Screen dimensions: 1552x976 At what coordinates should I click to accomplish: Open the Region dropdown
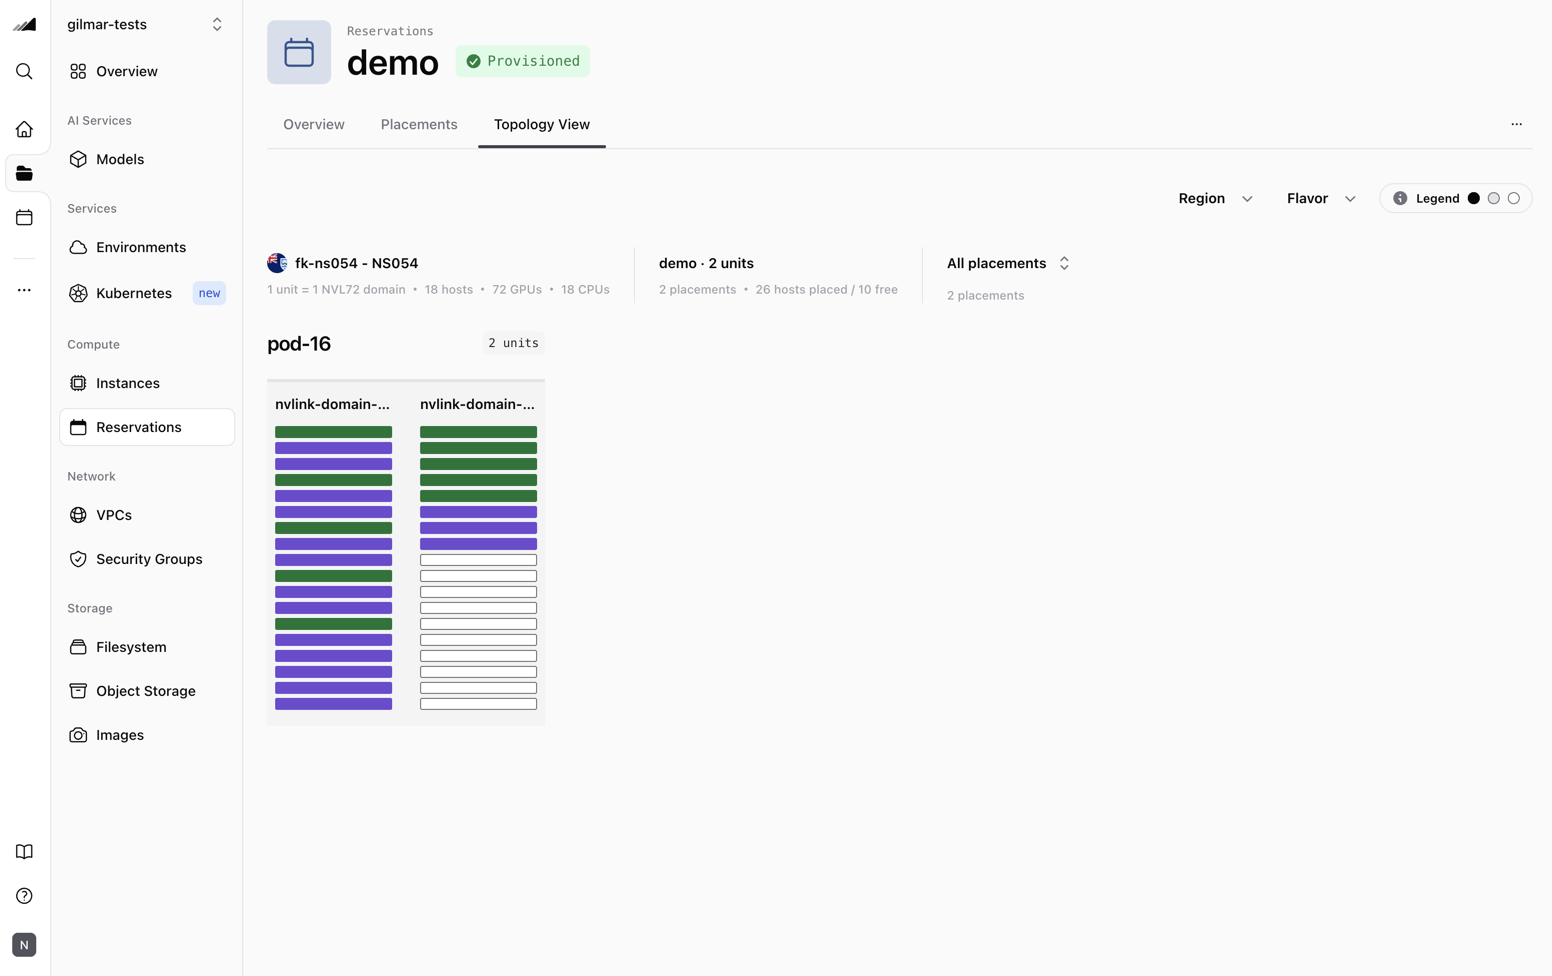click(x=1215, y=199)
